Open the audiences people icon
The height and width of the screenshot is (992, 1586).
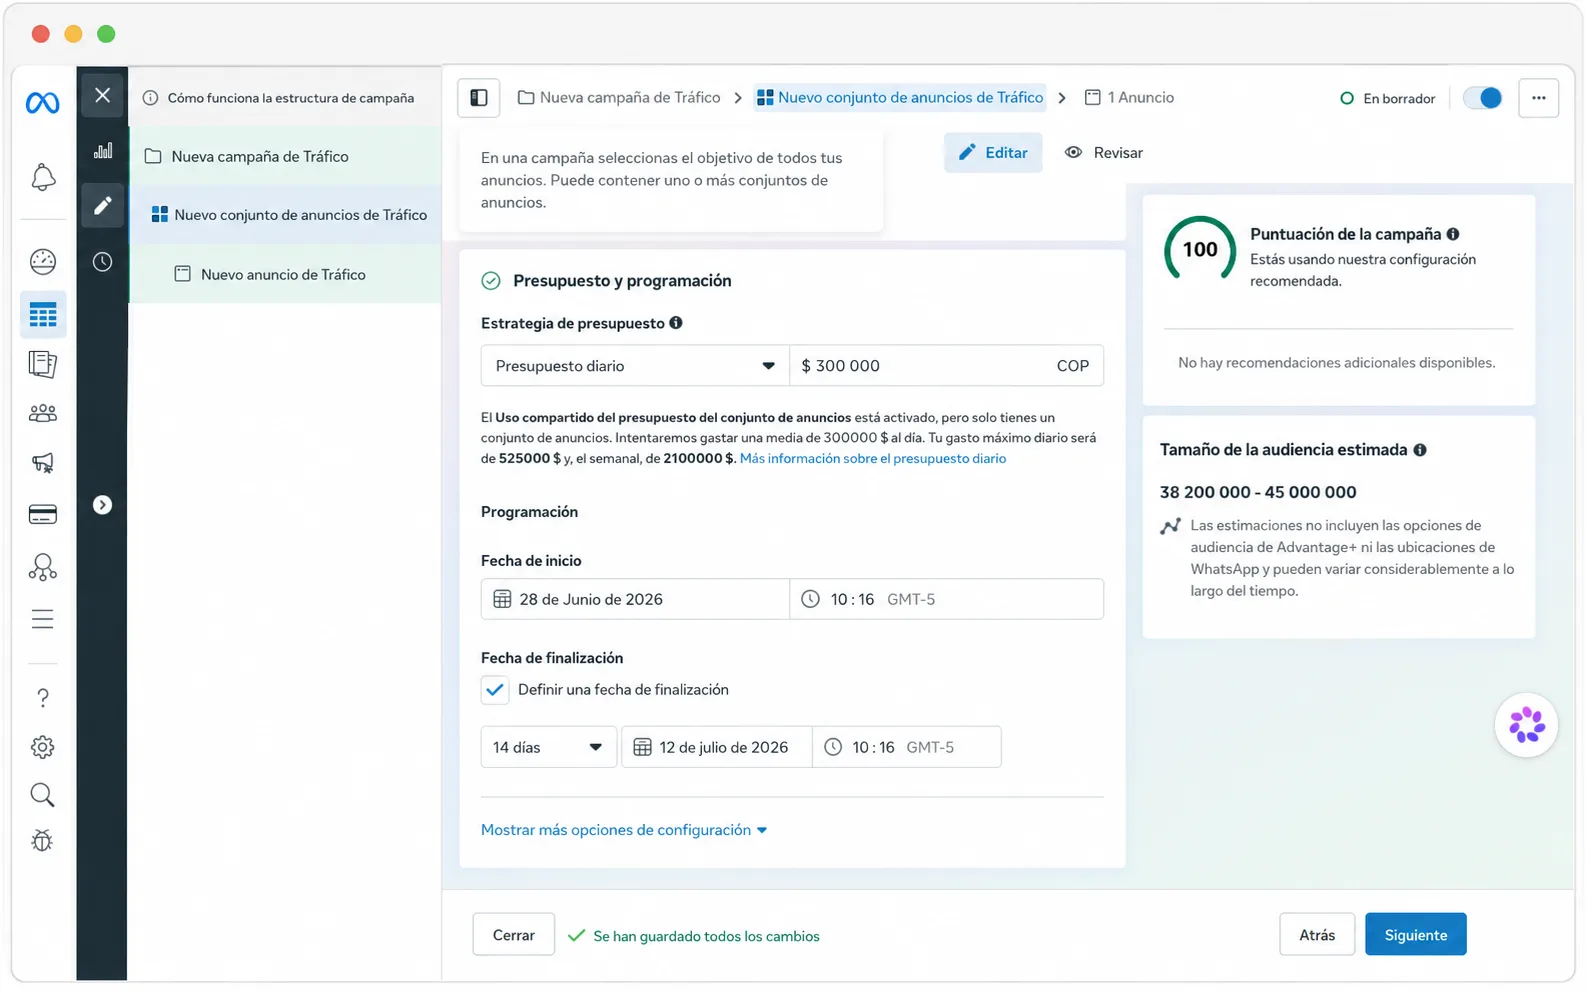[x=43, y=413]
